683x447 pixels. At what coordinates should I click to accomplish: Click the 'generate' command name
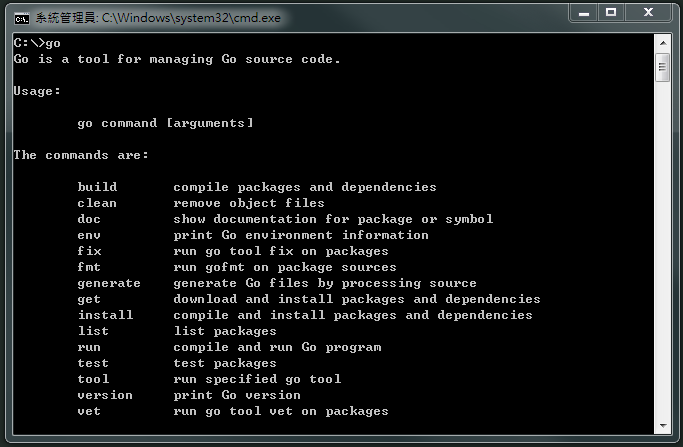(x=109, y=283)
